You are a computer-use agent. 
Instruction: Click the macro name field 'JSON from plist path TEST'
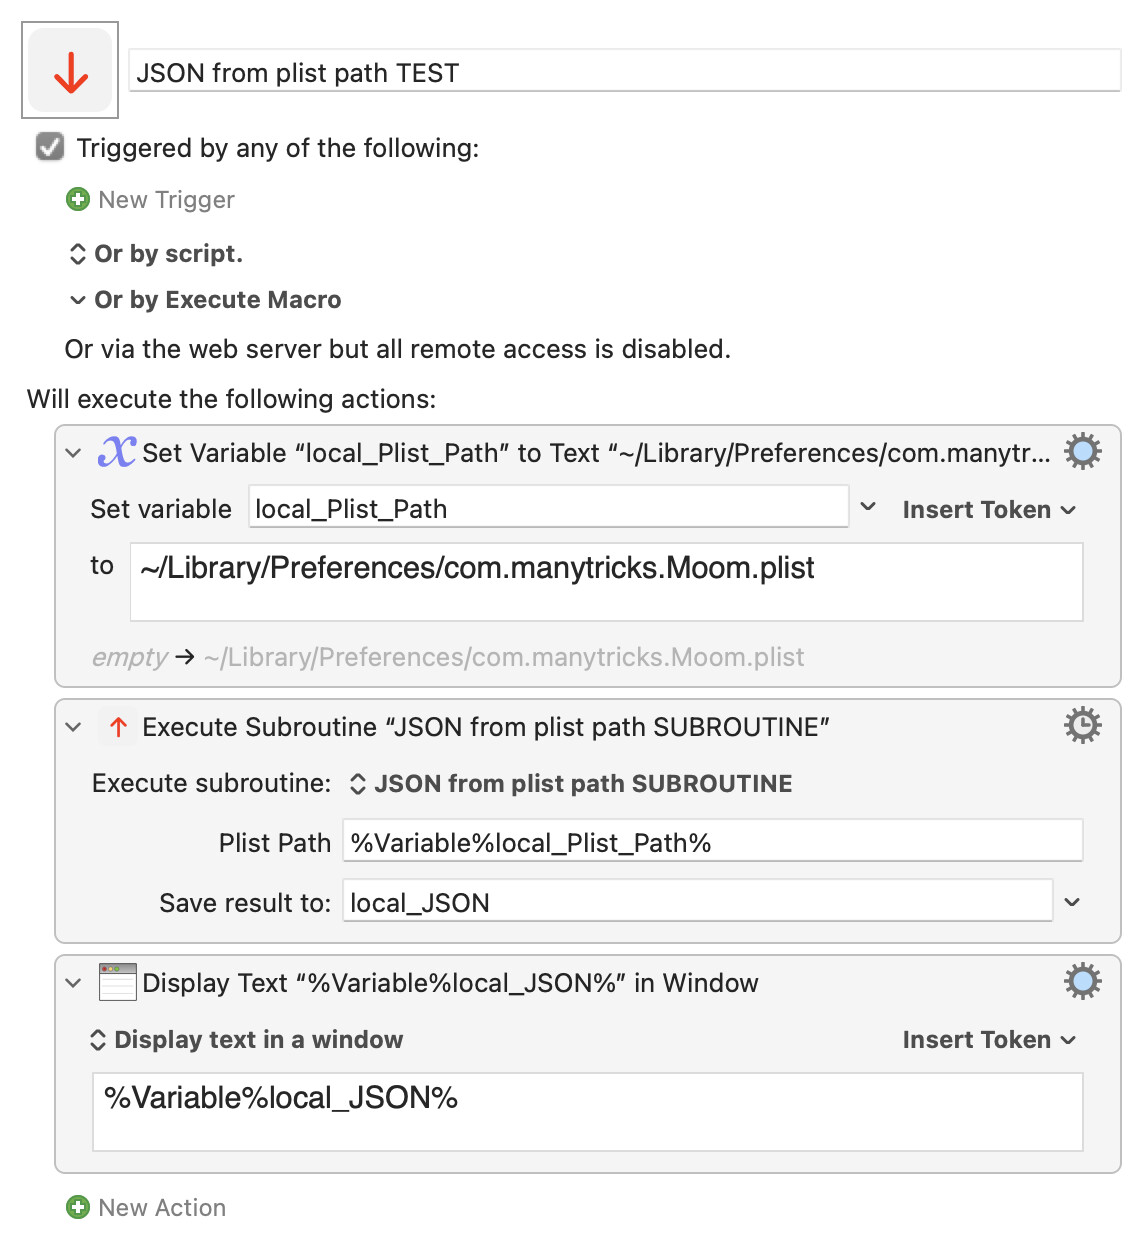624,73
